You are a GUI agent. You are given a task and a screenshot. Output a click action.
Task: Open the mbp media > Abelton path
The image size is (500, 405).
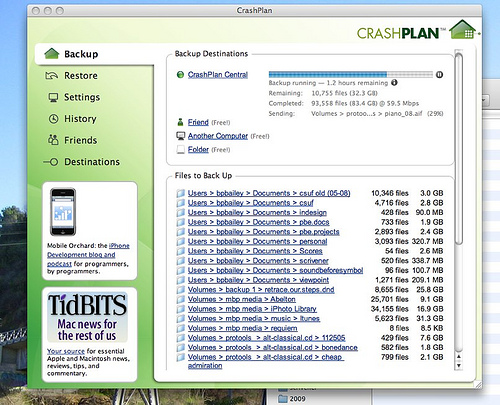pos(242,299)
